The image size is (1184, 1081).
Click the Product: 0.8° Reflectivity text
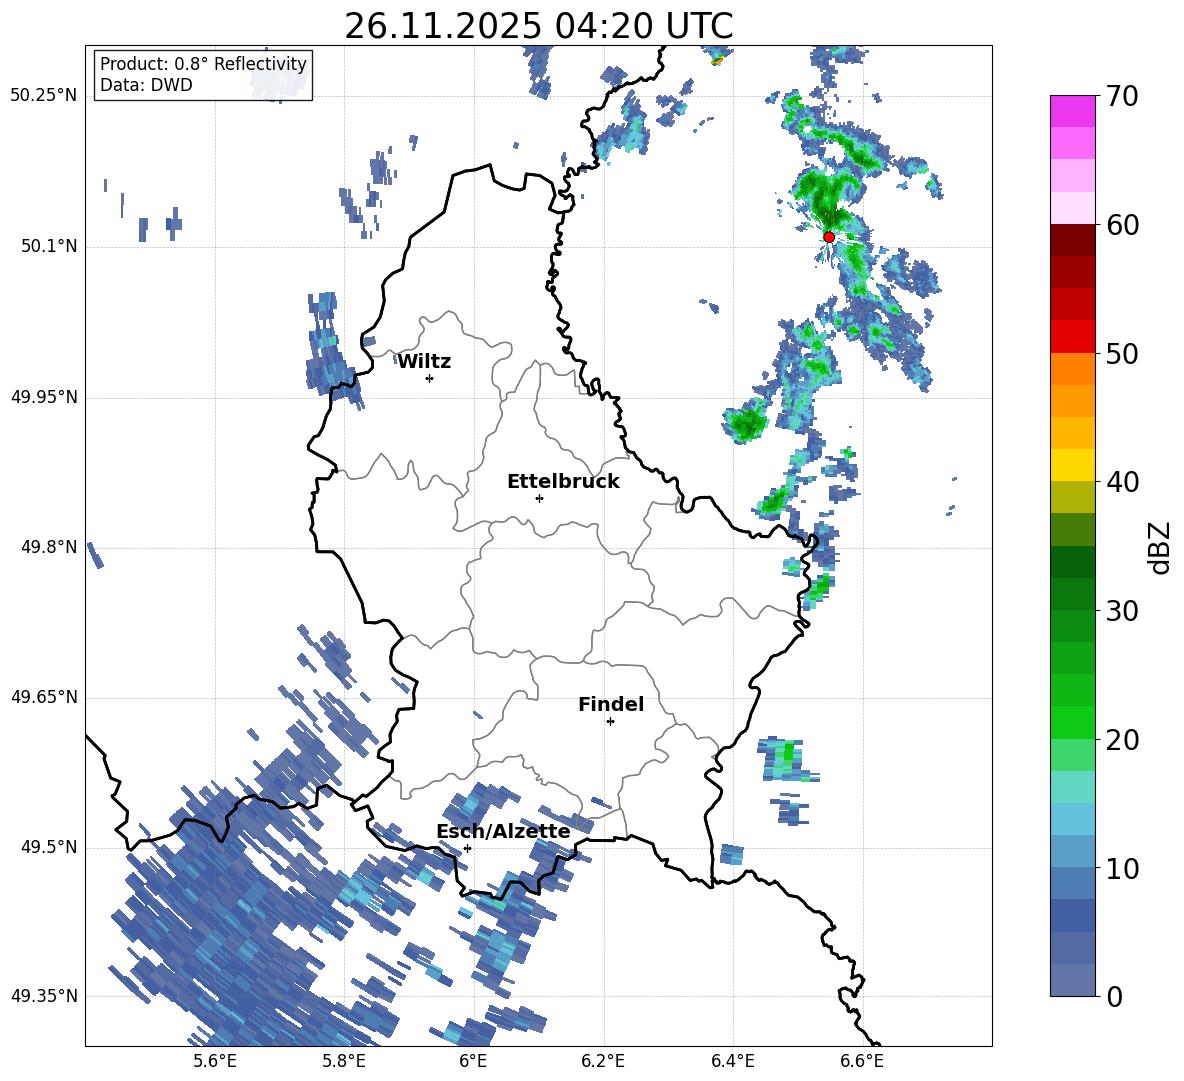tap(203, 63)
